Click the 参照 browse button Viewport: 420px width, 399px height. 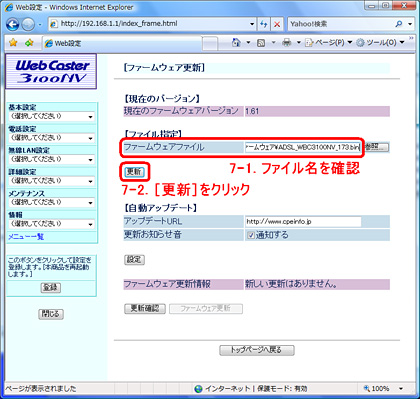[x=376, y=147]
